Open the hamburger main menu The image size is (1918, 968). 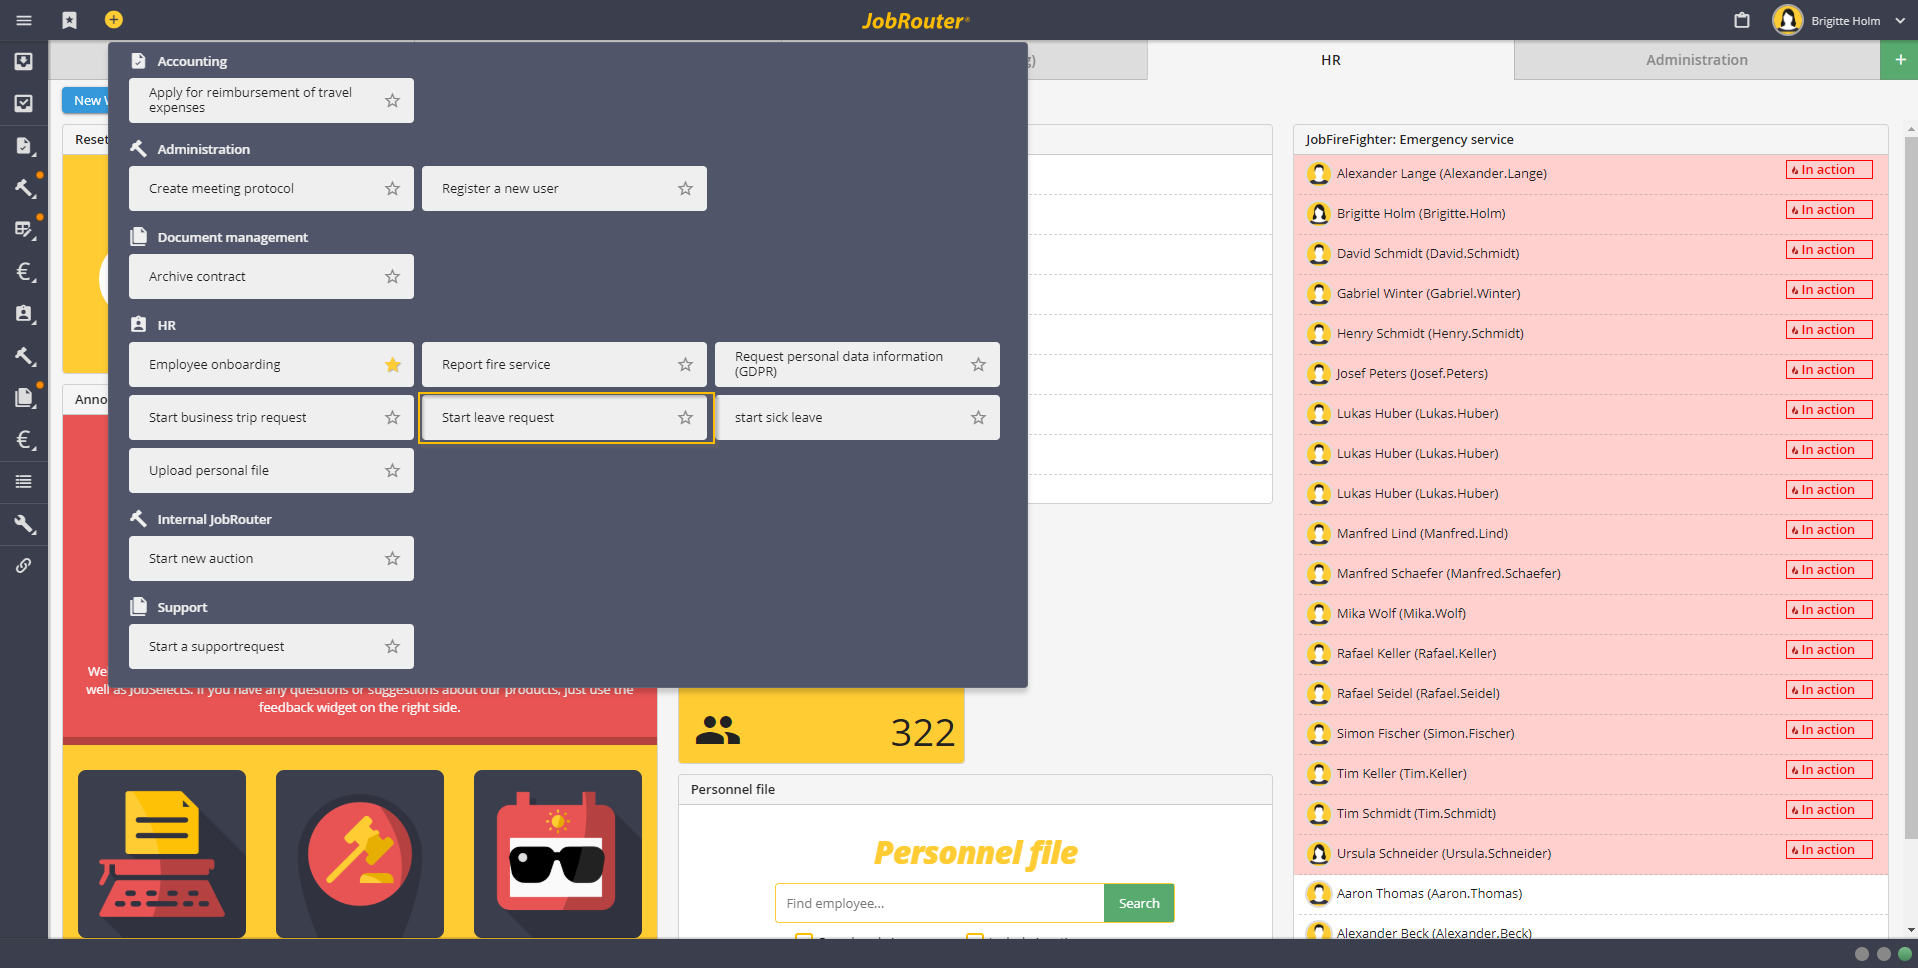click(x=24, y=20)
